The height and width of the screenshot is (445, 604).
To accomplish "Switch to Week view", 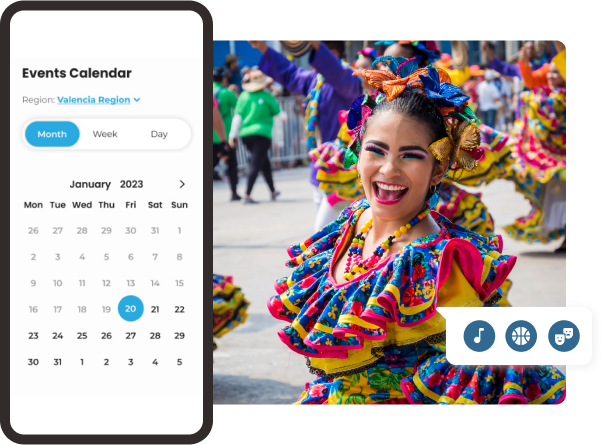I will click(105, 134).
